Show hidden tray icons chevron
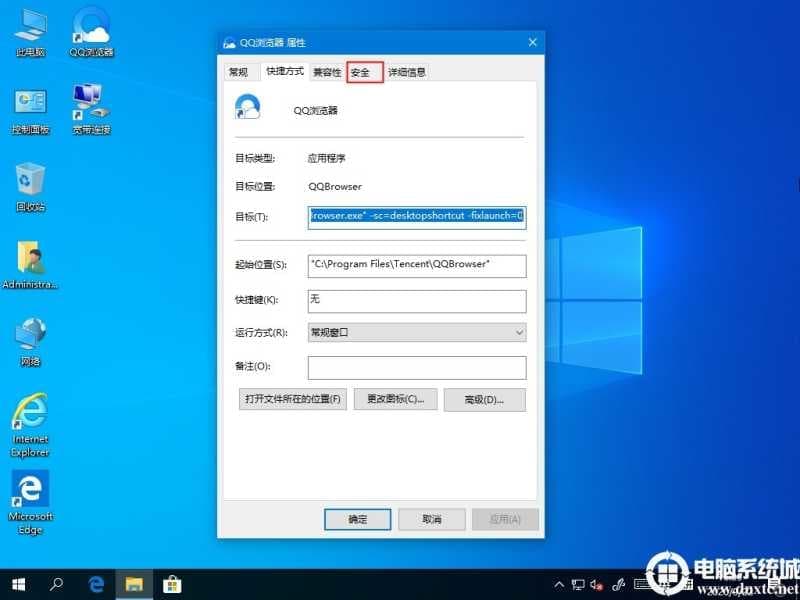 pyautogui.click(x=559, y=585)
